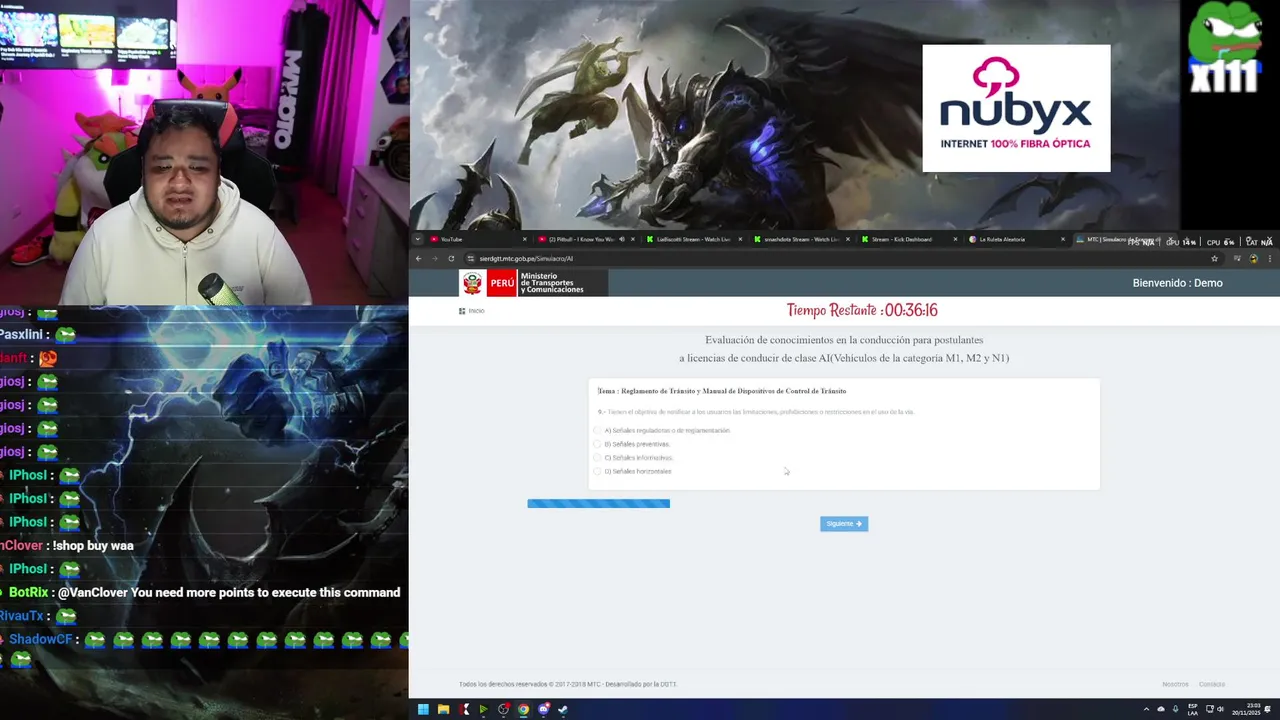The width and height of the screenshot is (1280, 720).
Task: Open the browser tab search dropdown
Action: [x=417, y=240]
